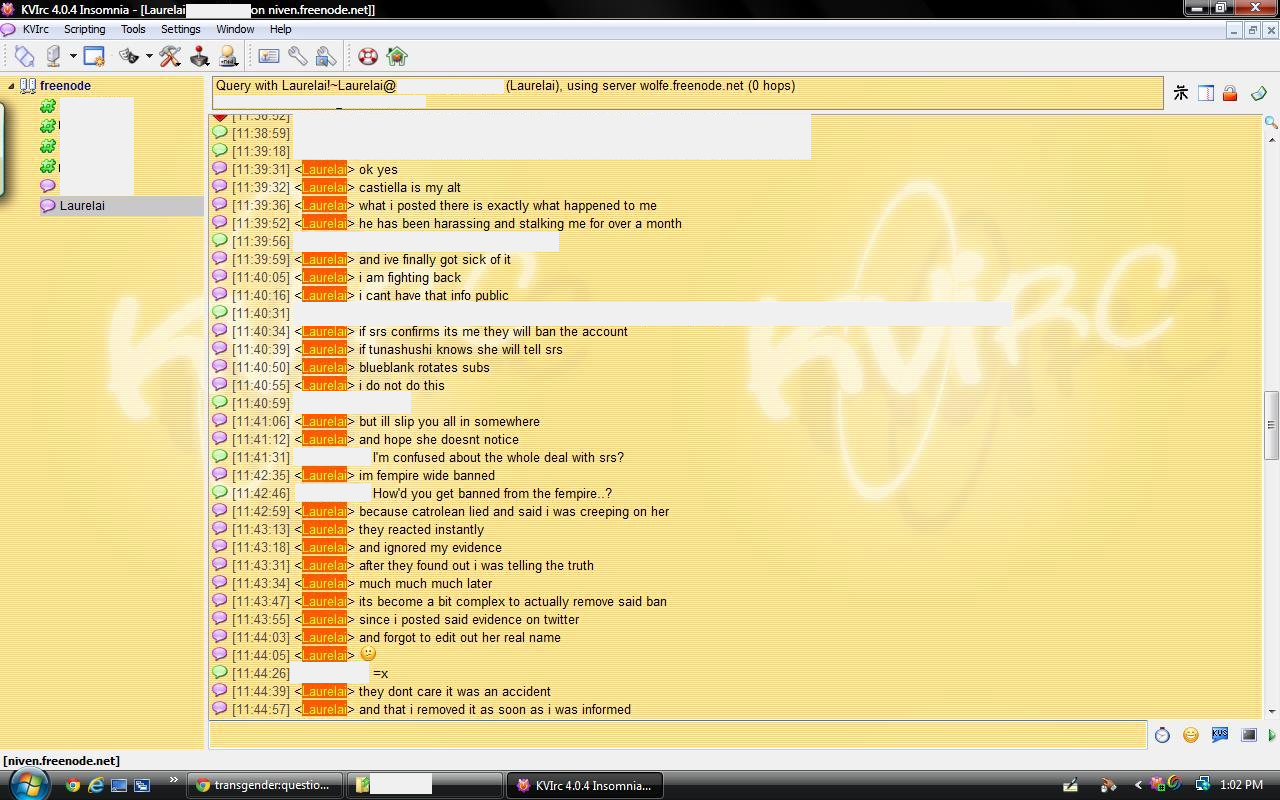Open the emoticon smiley picker near the input
The height and width of the screenshot is (800, 1280).
[1190, 735]
